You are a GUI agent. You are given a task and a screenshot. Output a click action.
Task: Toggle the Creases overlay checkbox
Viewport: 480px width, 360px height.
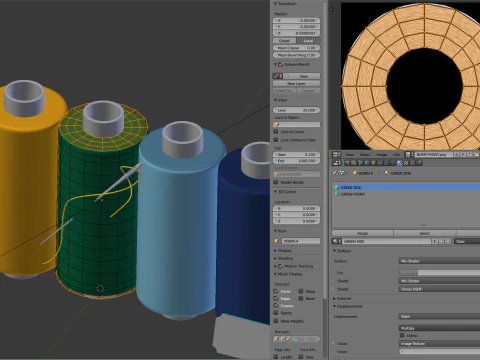(x=276, y=305)
